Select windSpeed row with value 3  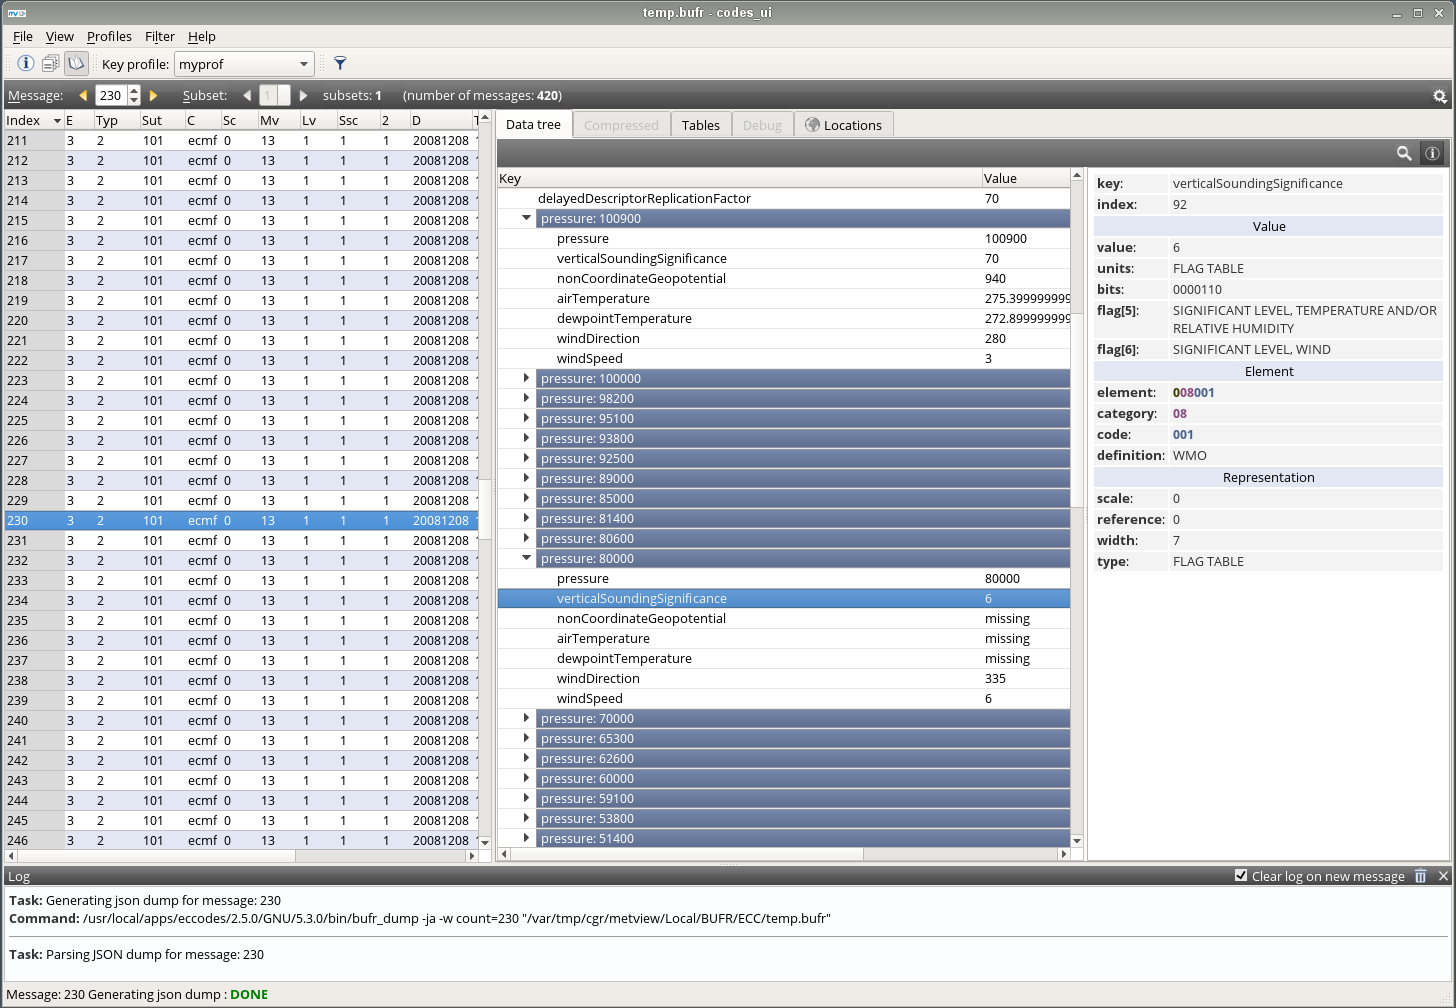pos(784,358)
